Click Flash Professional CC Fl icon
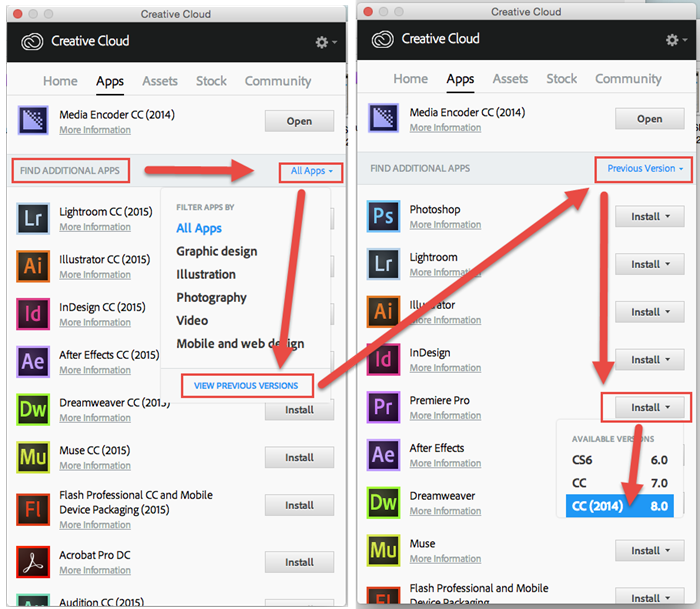The image size is (700, 609). pyautogui.click(x=33, y=509)
